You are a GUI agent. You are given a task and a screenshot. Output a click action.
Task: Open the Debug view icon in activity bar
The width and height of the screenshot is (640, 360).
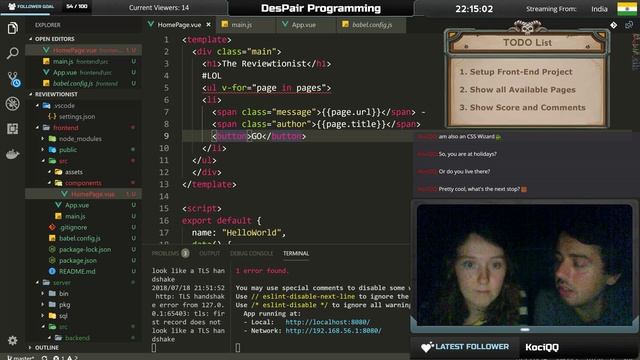click(13, 104)
